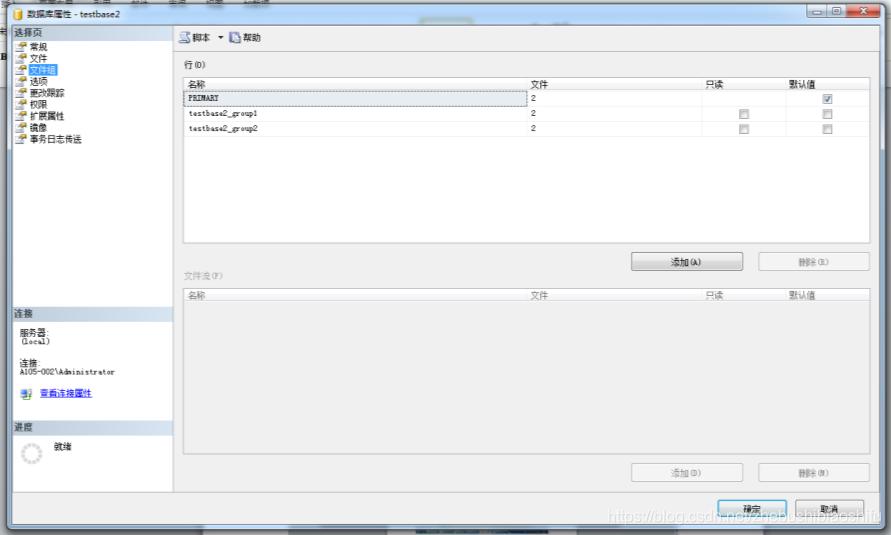Click the A105-002\Administrator connection text

pos(67,372)
